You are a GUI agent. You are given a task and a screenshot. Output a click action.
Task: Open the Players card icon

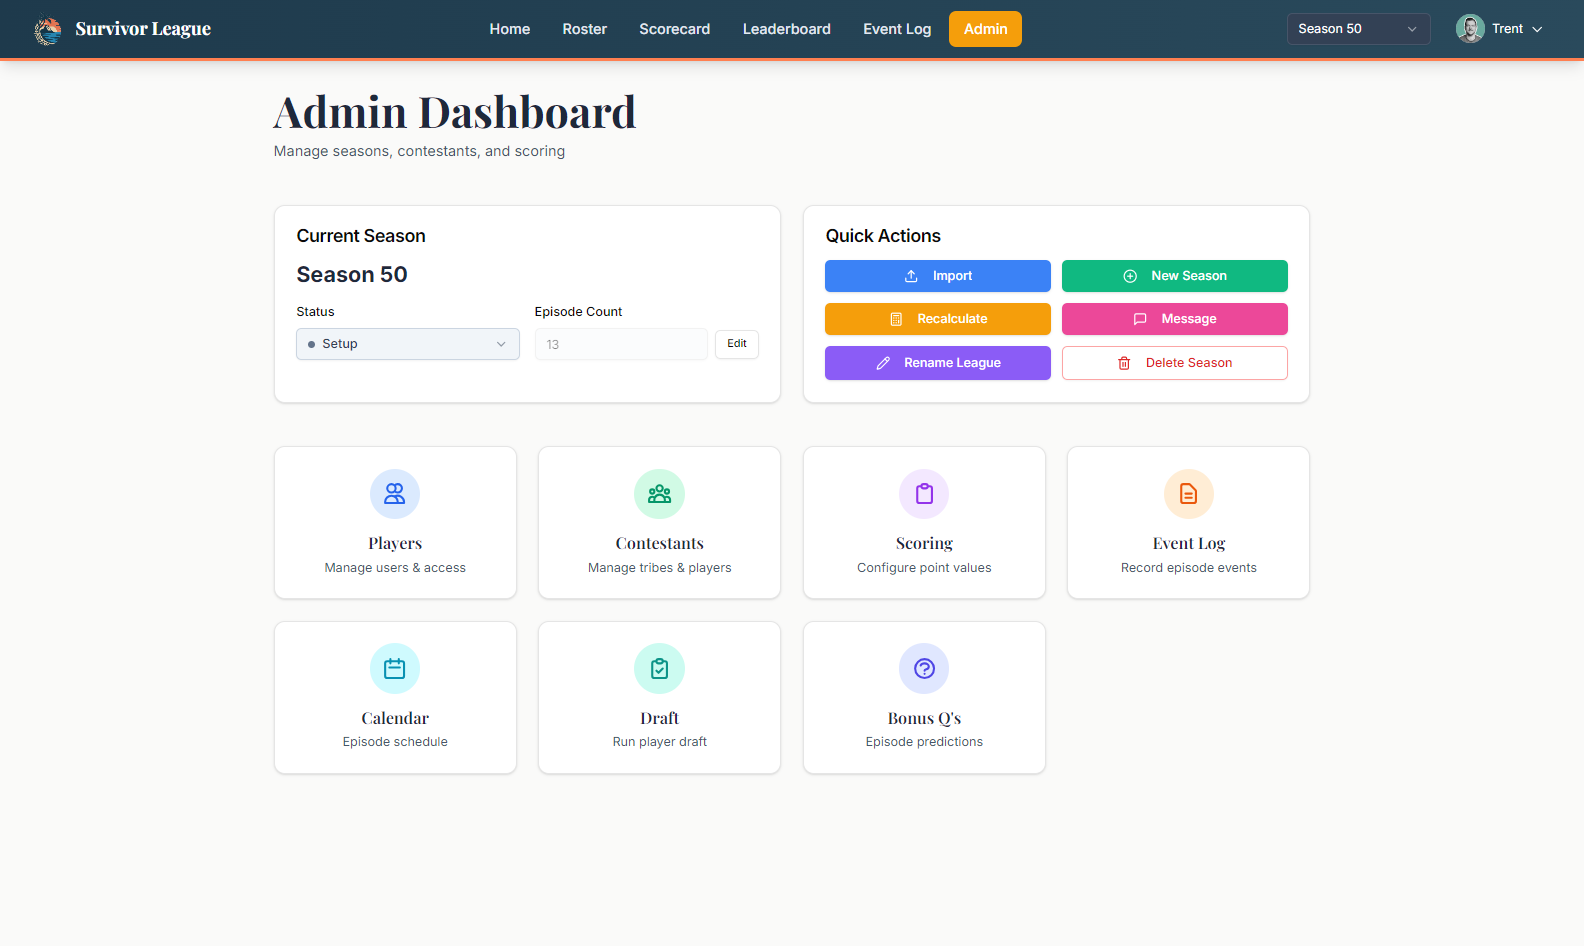pos(395,494)
